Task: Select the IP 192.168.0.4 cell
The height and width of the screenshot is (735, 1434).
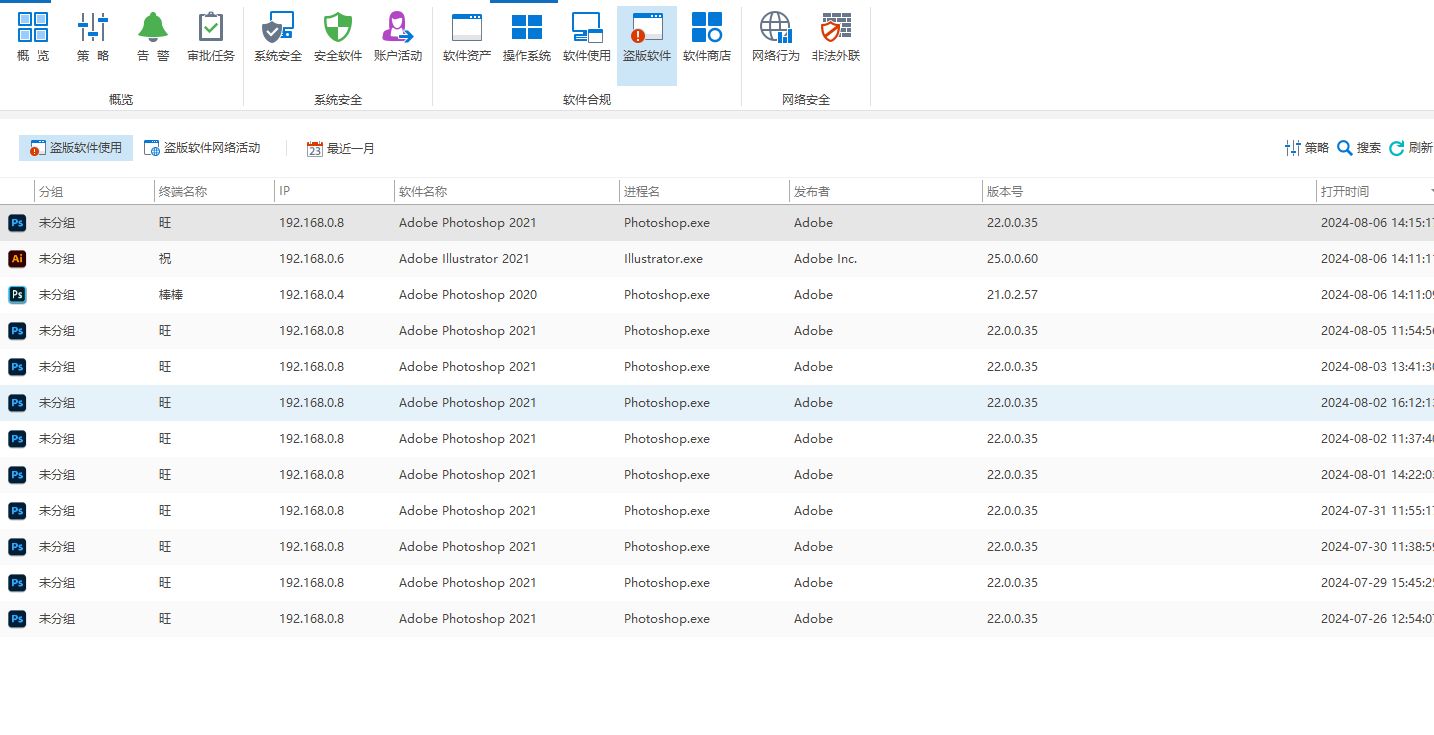Action: [311, 295]
